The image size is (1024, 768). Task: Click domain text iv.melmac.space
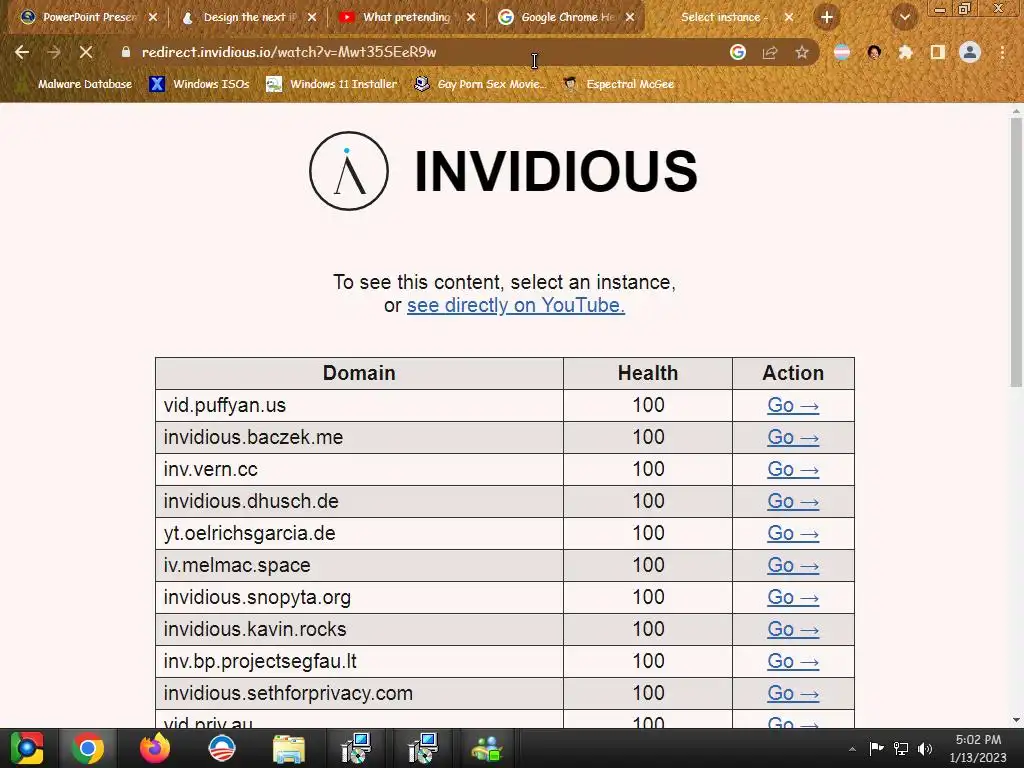click(x=237, y=566)
